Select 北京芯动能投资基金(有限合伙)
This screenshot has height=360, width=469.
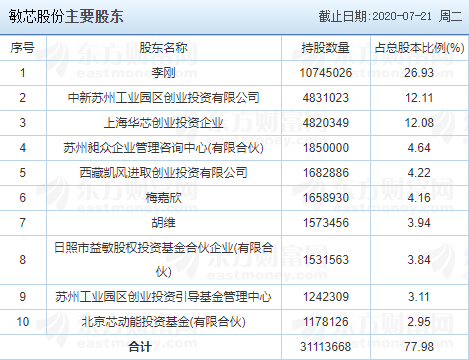(x=163, y=322)
